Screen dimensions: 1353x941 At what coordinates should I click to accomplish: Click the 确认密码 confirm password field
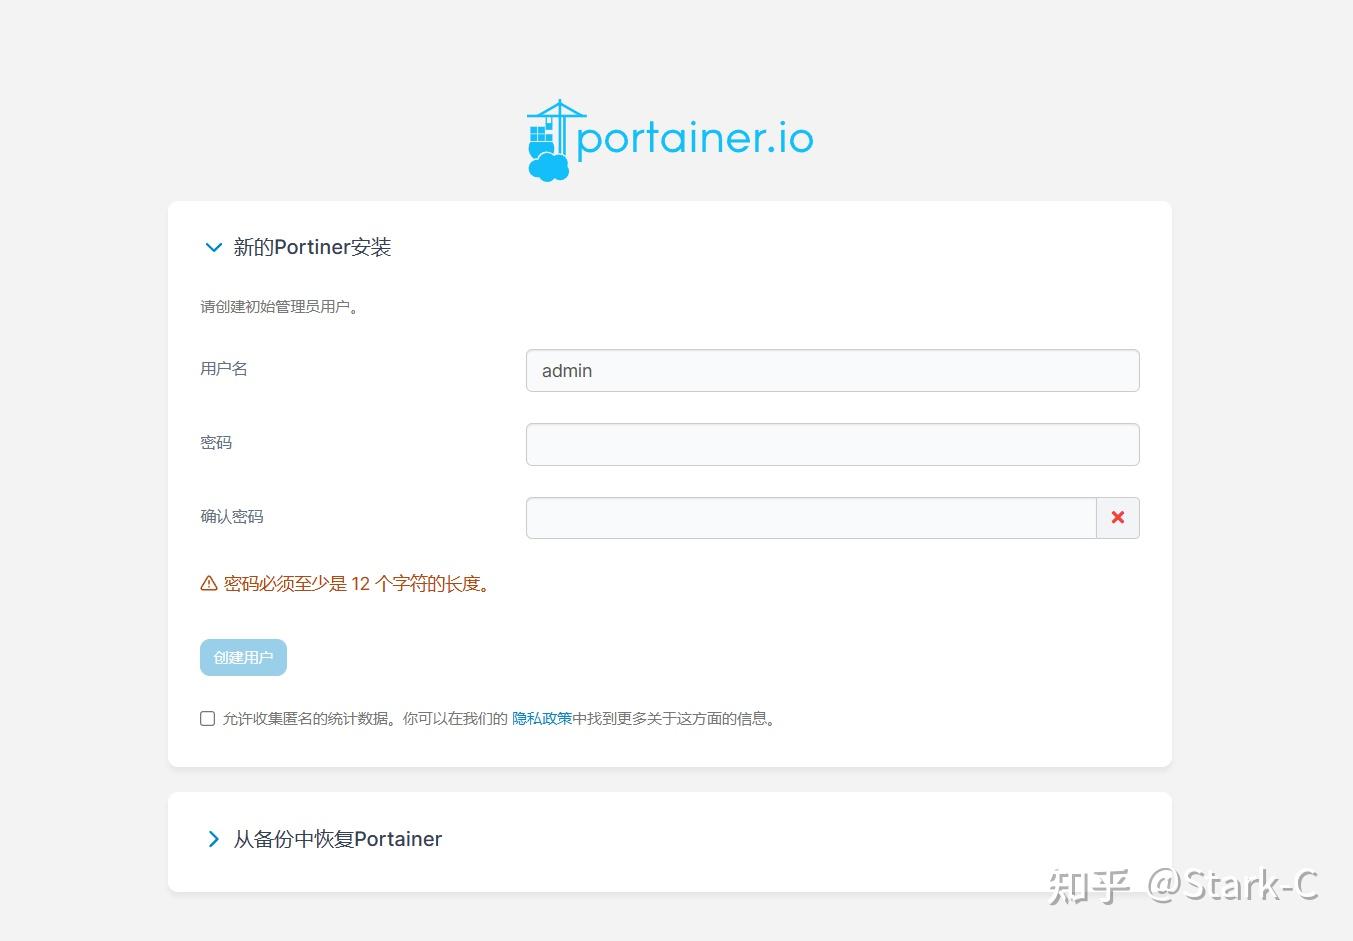tap(810, 518)
